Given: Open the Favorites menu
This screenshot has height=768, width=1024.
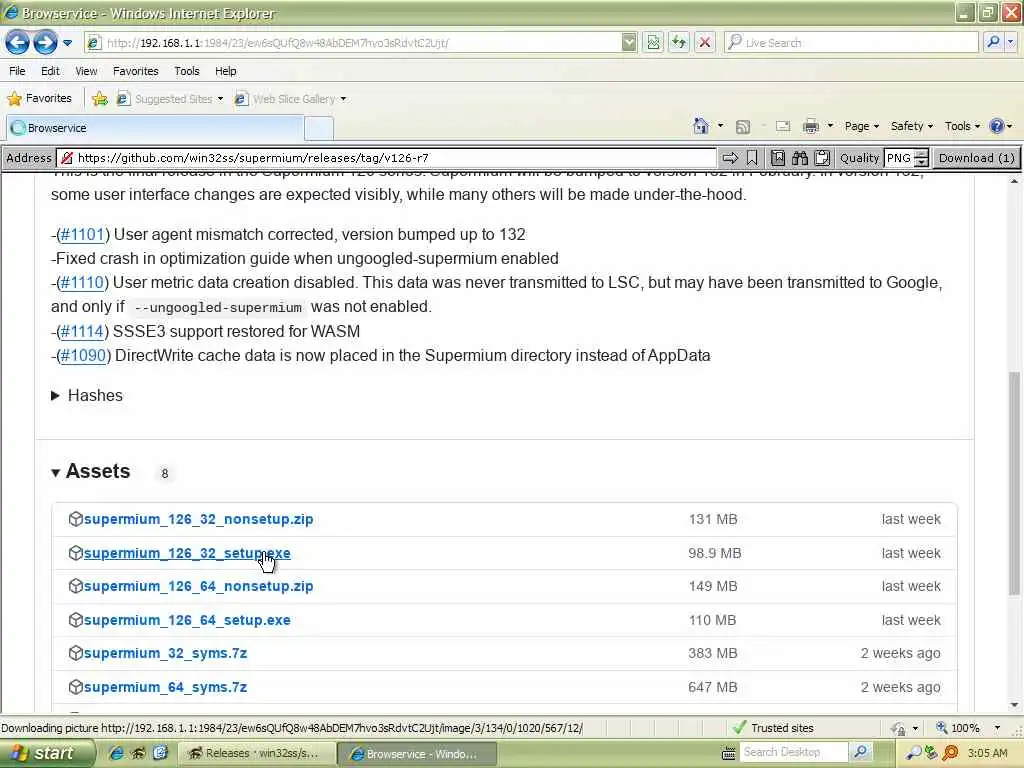Looking at the screenshot, I should [x=135, y=71].
